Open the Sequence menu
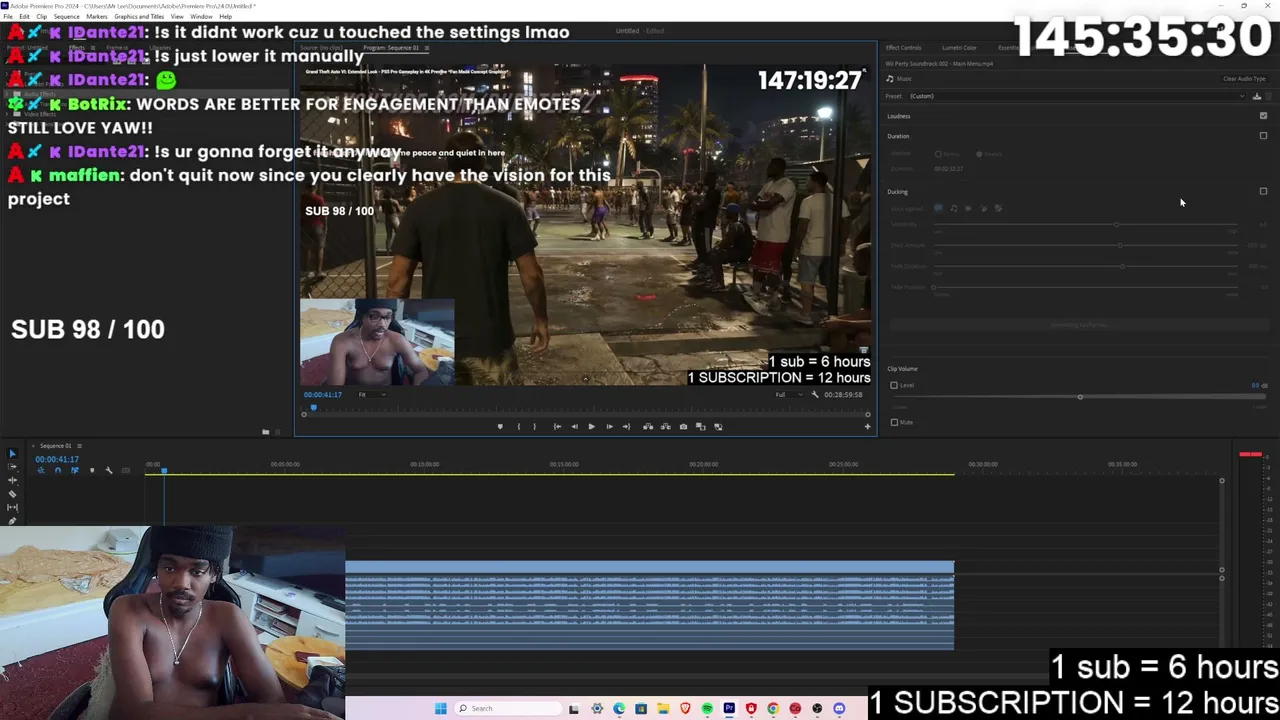Viewport: 1280px width, 720px height. 66,17
